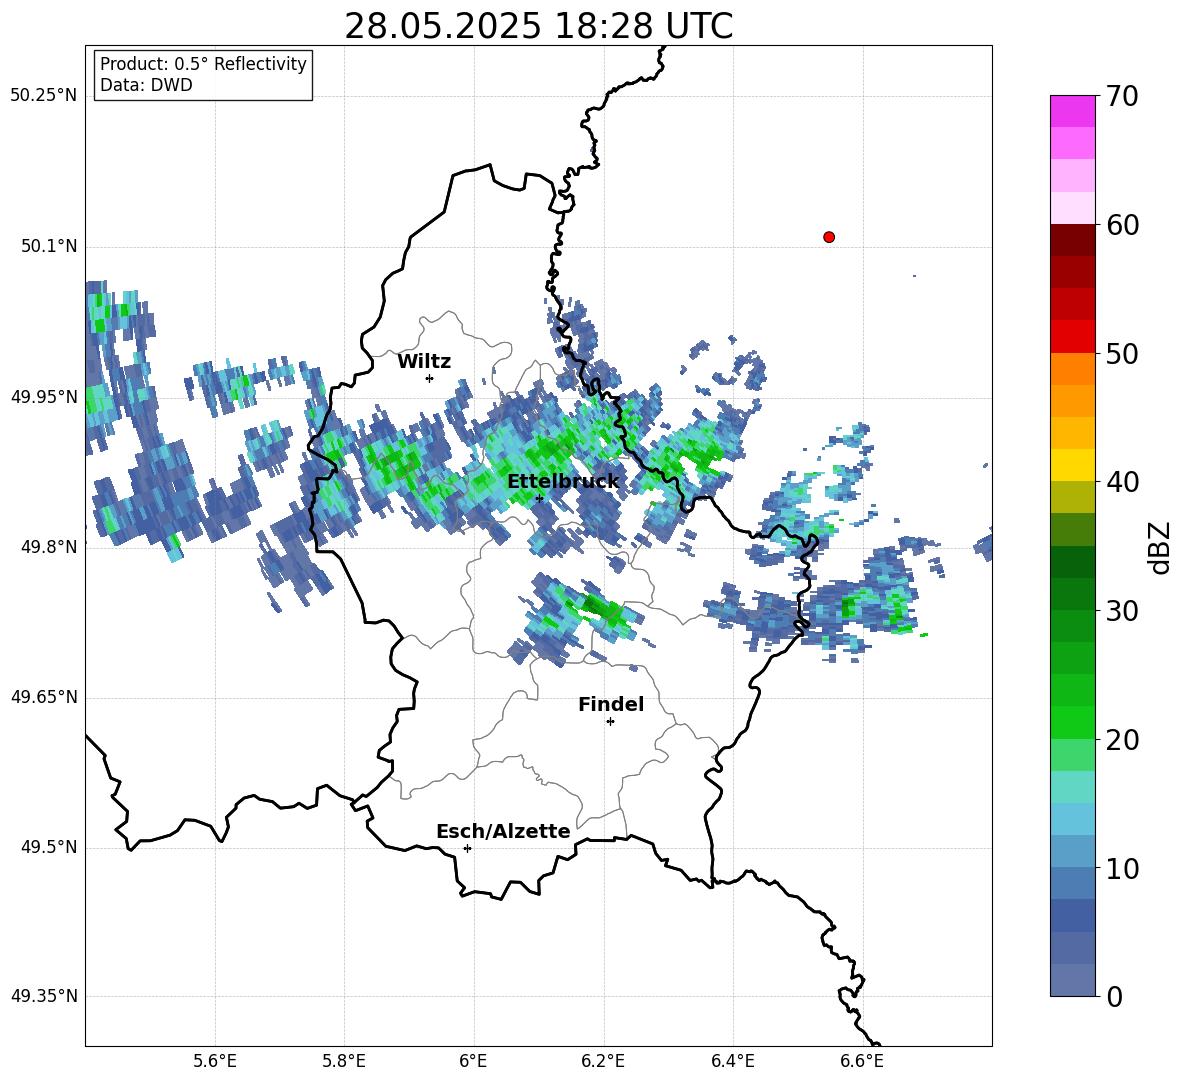Pick the yellow swatch just above 40
The image size is (1184, 1081).
(x=1072, y=465)
